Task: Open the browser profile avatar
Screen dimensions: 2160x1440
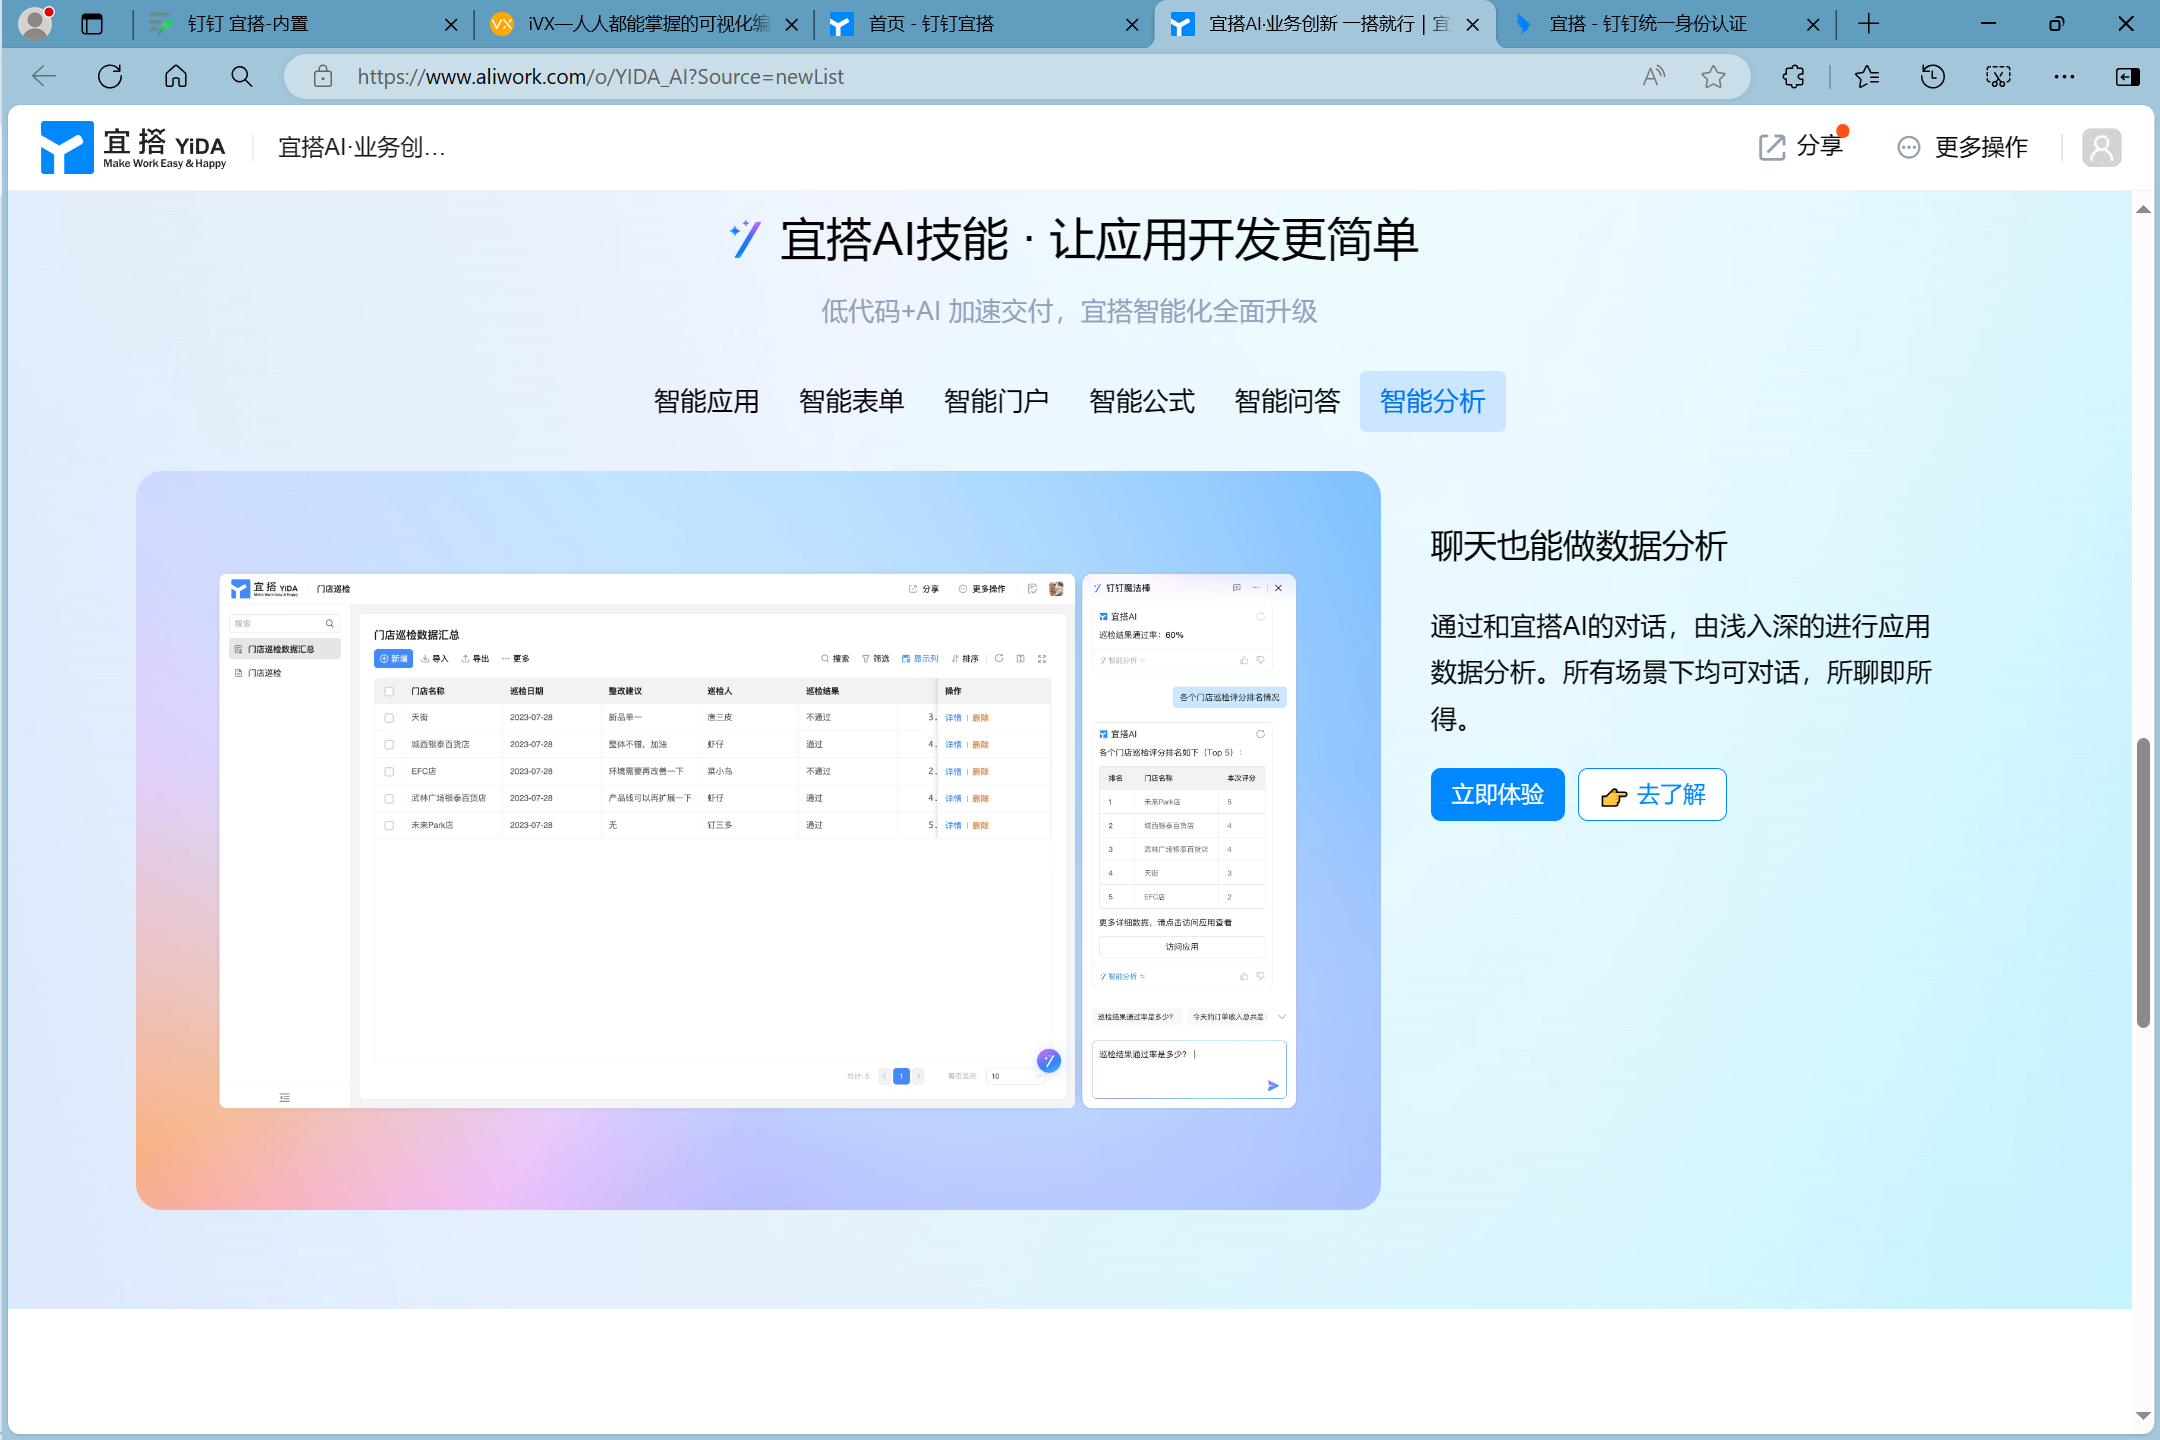Action: [x=36, y=23]
